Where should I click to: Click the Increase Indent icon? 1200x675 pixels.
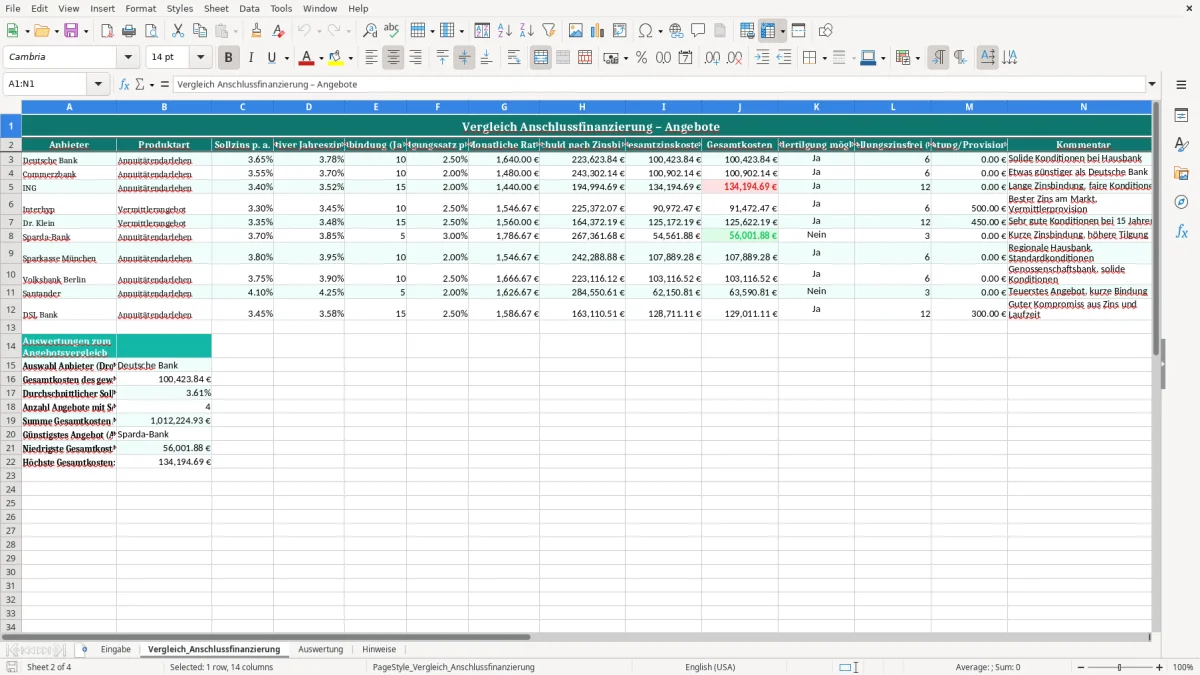[762, 58]
